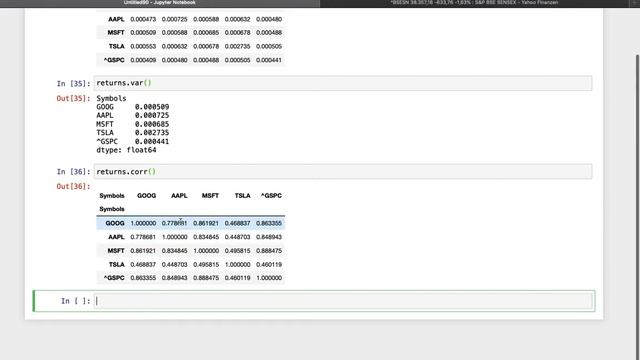Click the dtype: float64 line
This screenshot has width=640, height=360.
[126, 150]
